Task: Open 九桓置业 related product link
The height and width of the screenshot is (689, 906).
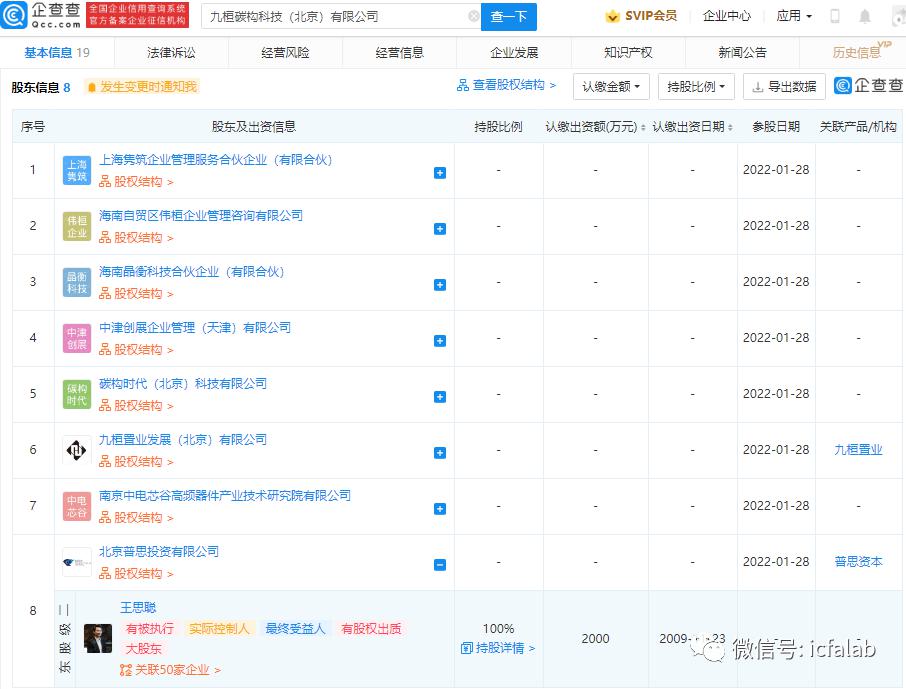Action: (858, 450)
